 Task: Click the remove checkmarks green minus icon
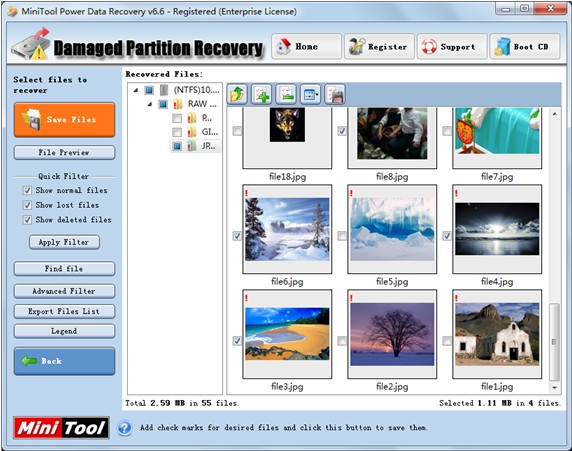pyautogui.click(x=286, y=94)
